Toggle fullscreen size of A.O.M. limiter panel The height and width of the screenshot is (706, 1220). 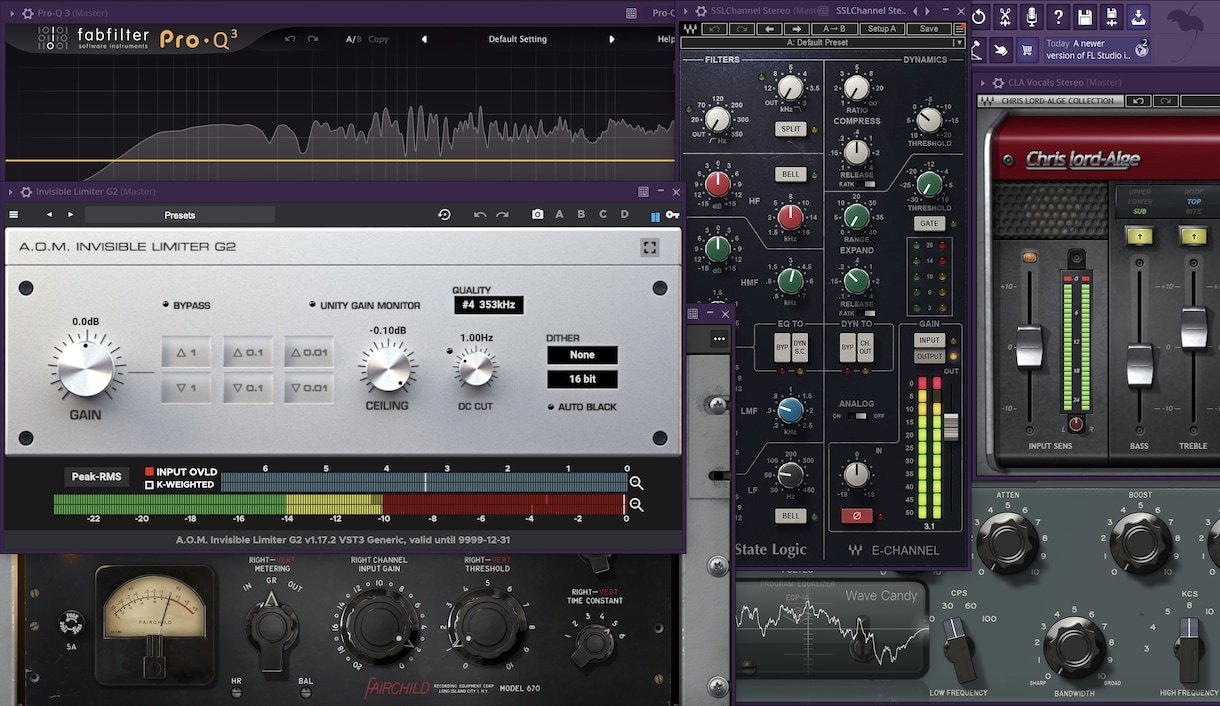coord(650,247)
